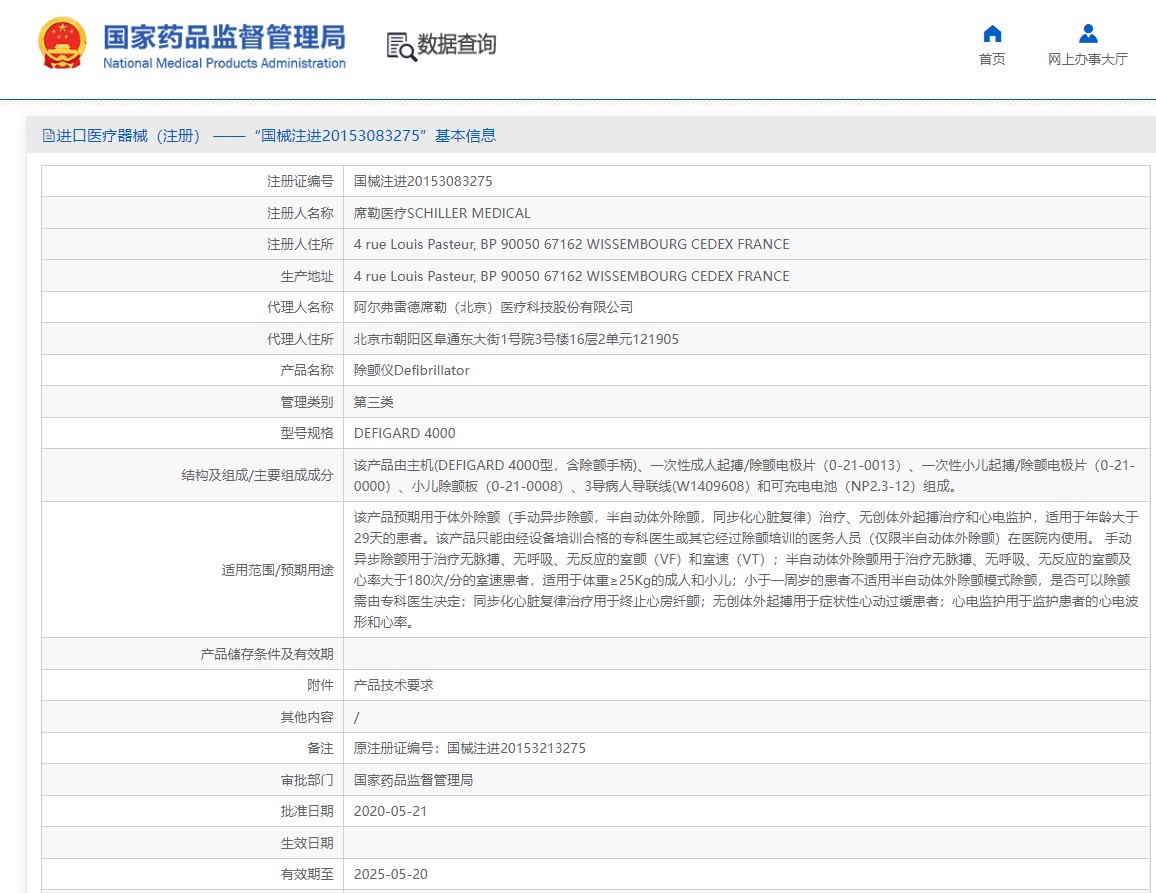This screenshot has width=1156, height=893.
Task: Click the document icon beside 进口医疗器械
Action: pos(49,136)
